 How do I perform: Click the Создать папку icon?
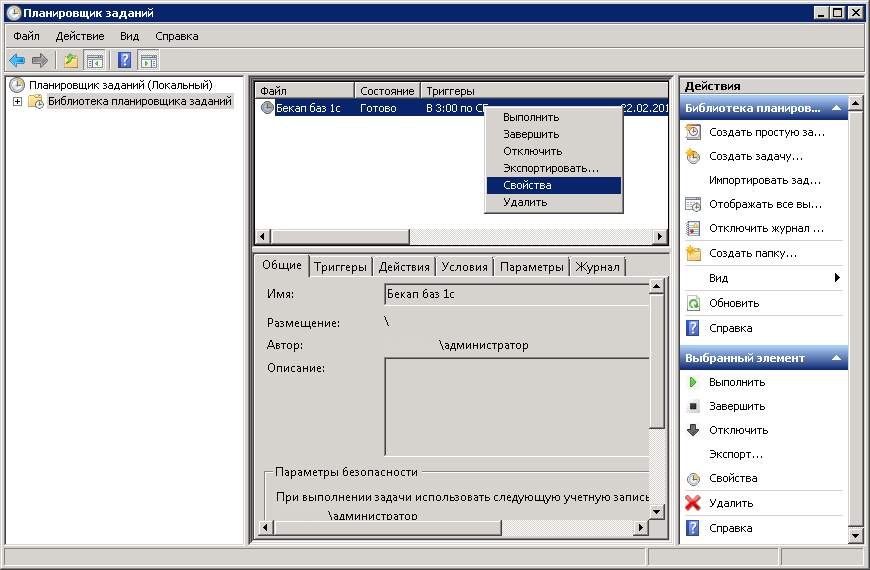pyautogui.click(x=693, y=253)
